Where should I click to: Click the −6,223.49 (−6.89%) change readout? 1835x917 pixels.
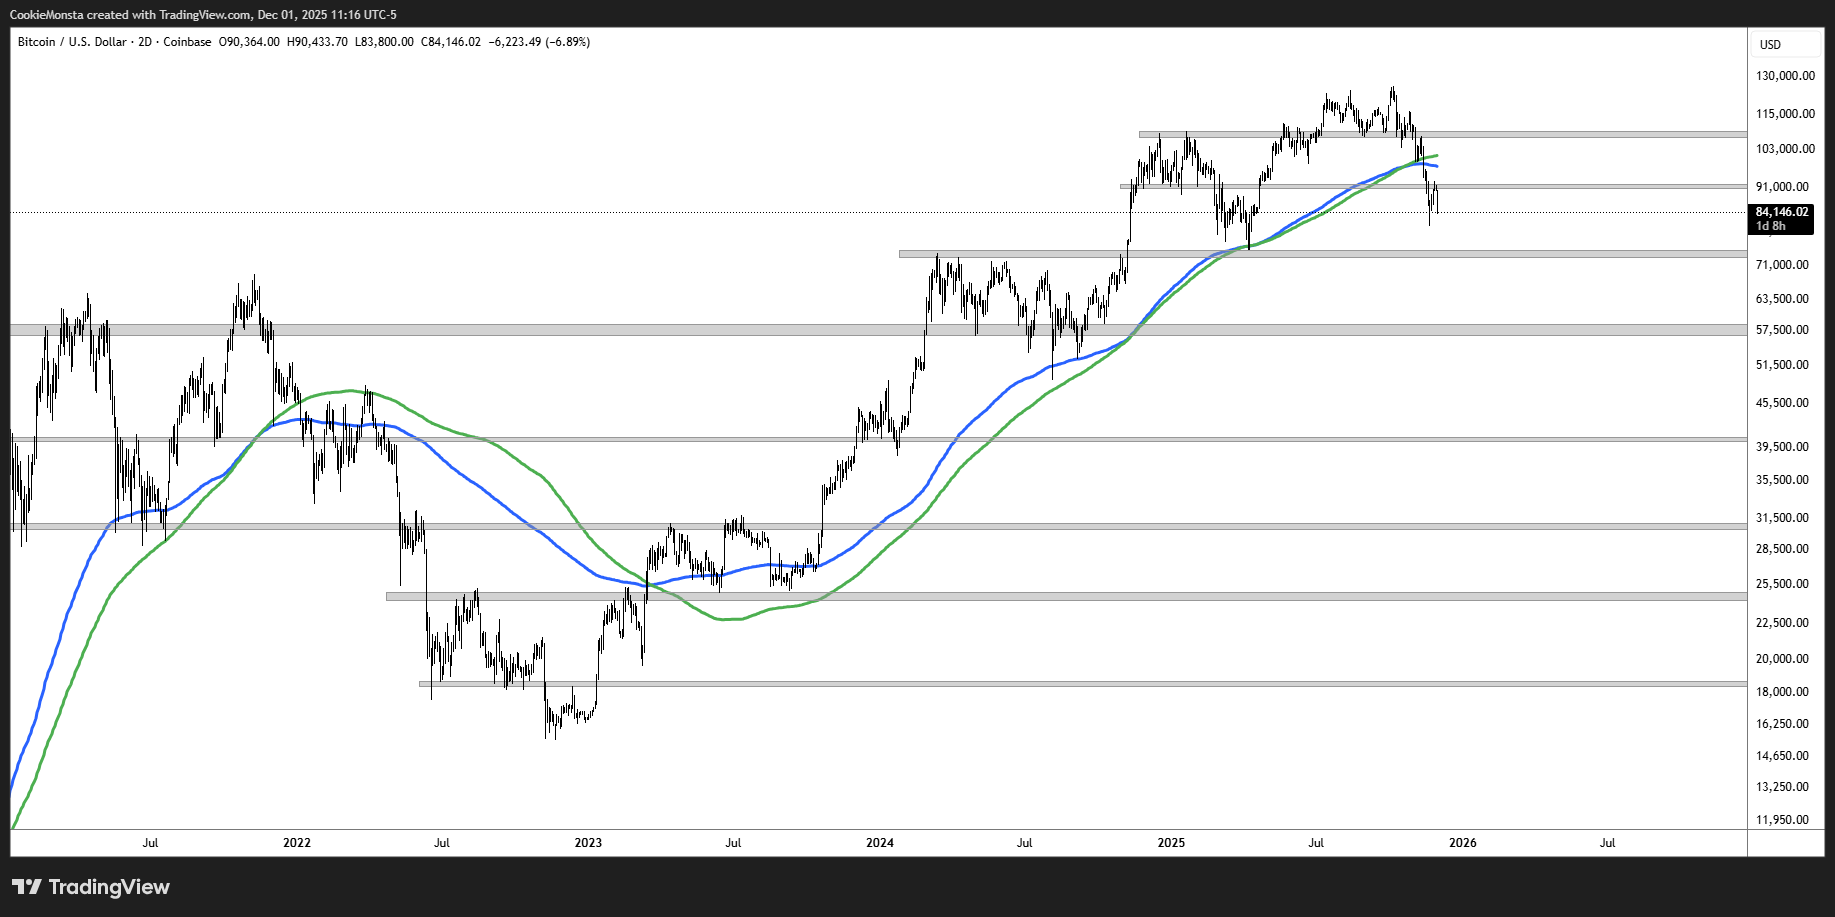pyautogui.click(x=539, y=42)
